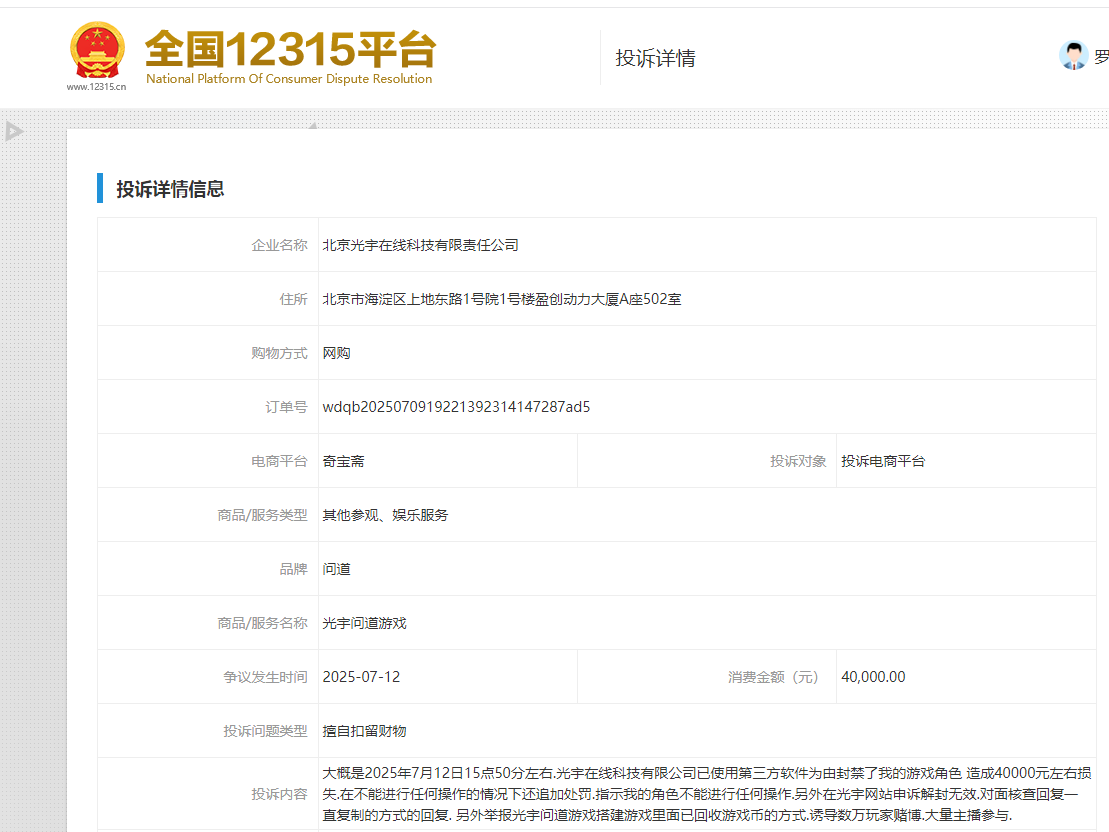Click the brand value 问道

337,569
